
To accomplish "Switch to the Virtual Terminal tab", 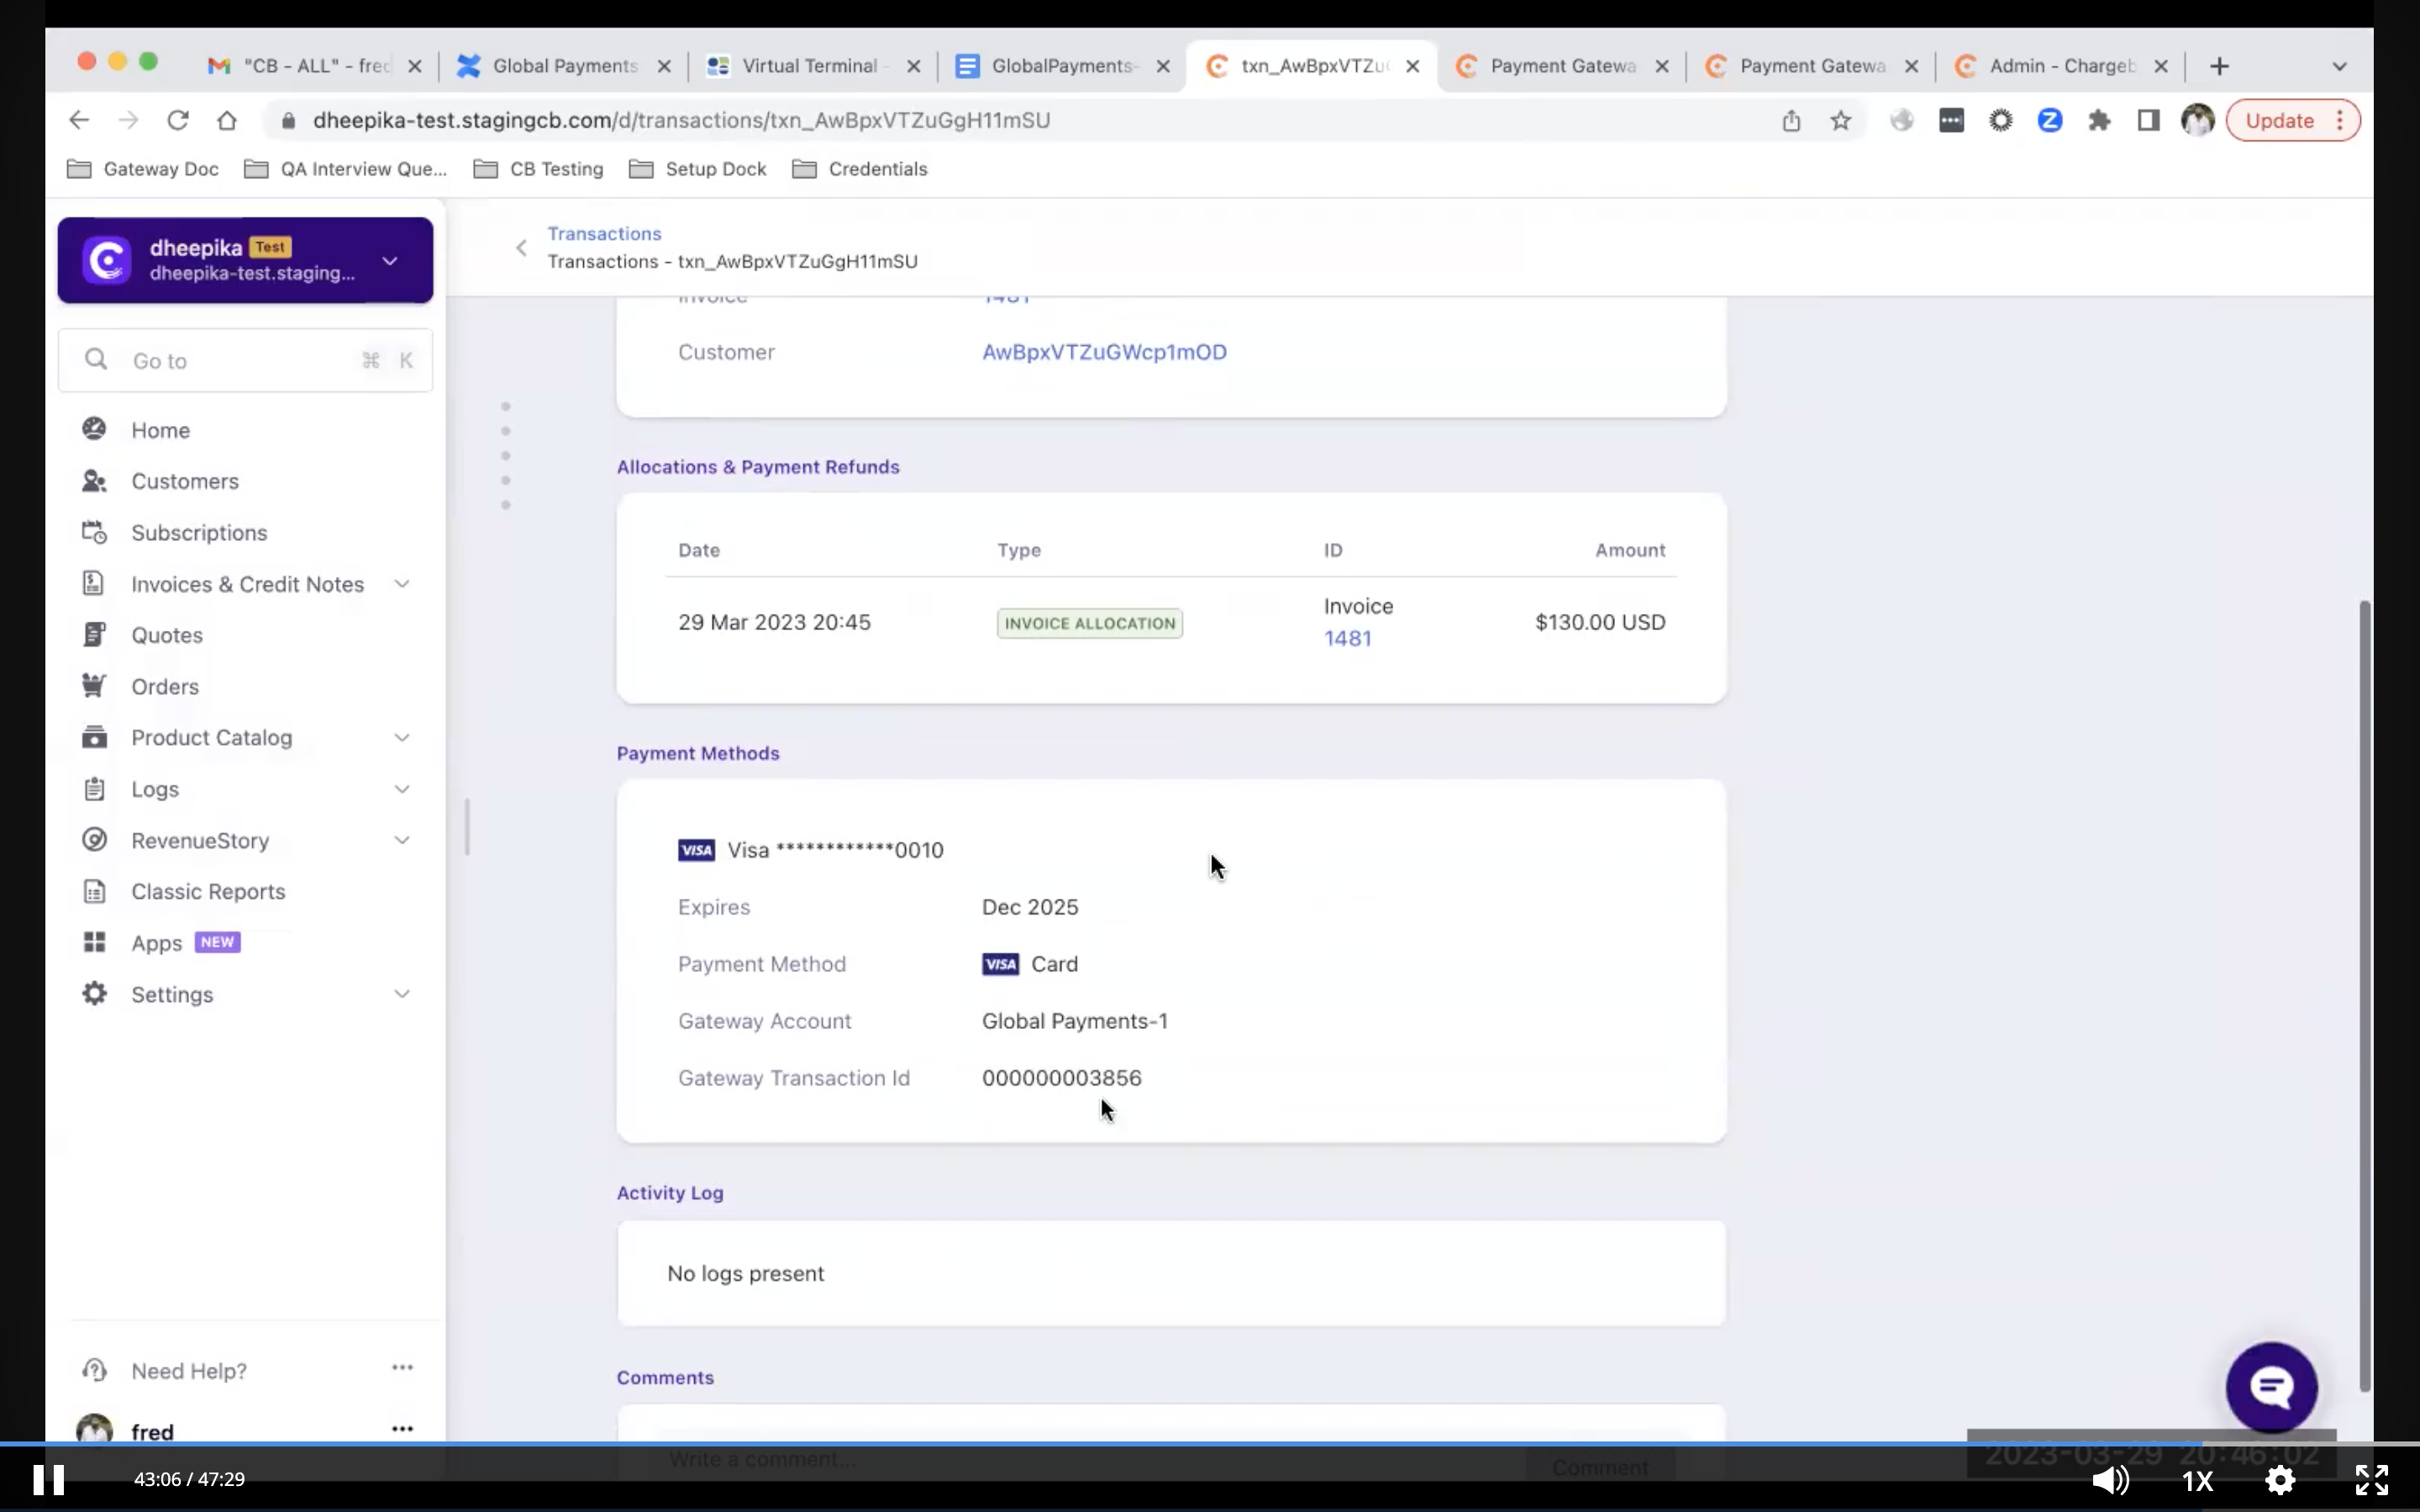I will pos(808,66).
